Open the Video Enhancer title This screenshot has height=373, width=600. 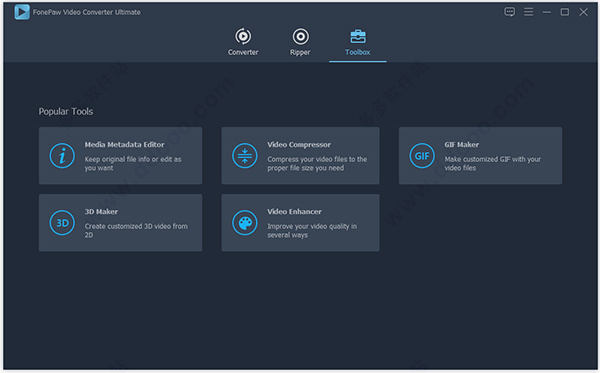(294, 212)
